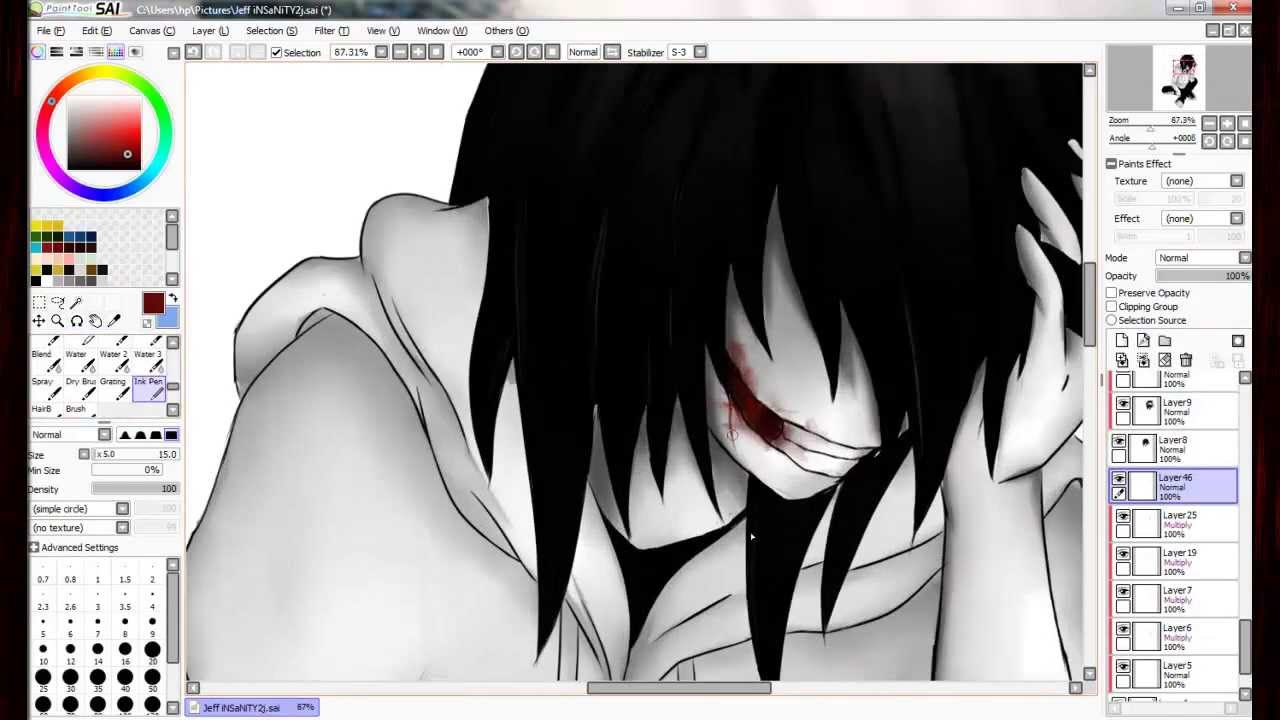
Task: Open the Canvas menu
Action: coord(152,31)
